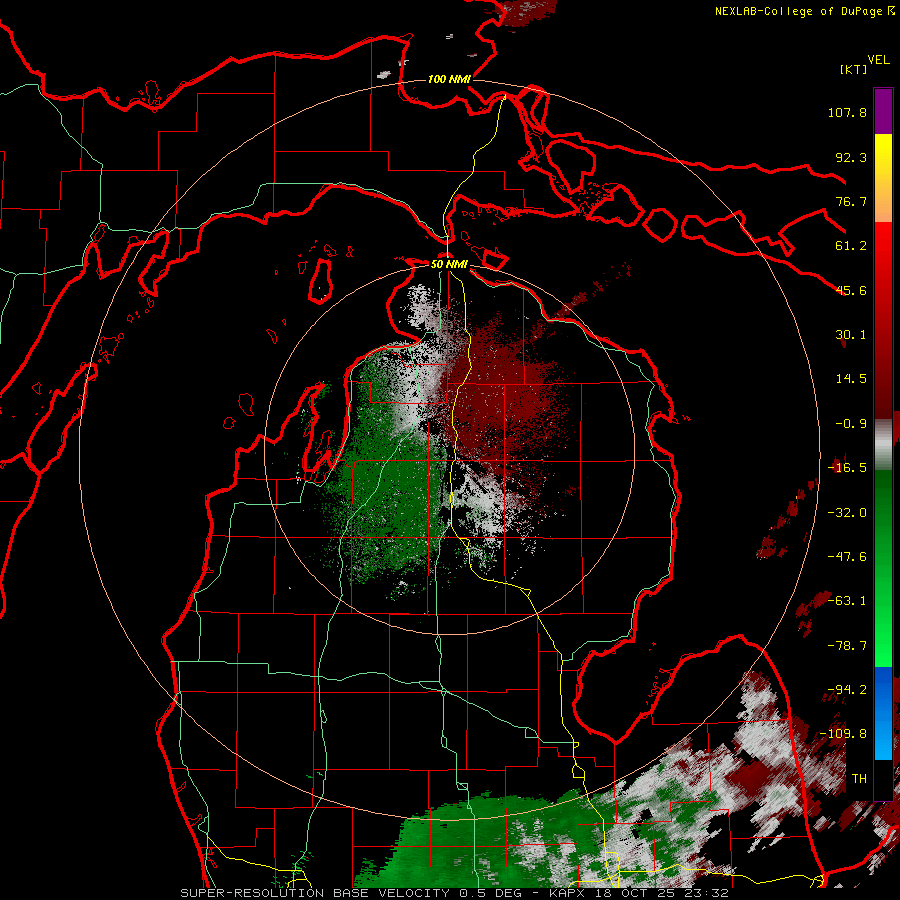Click the 100 NMI range ring label
Viewport: 900px width, 900px height.
[449, 79]
